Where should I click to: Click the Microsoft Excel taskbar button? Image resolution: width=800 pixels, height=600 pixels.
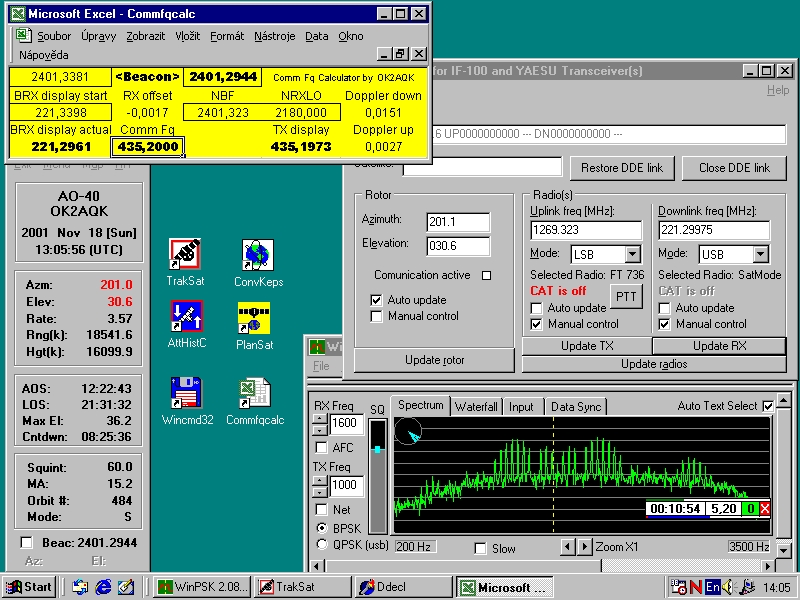[x=505, y=587]
